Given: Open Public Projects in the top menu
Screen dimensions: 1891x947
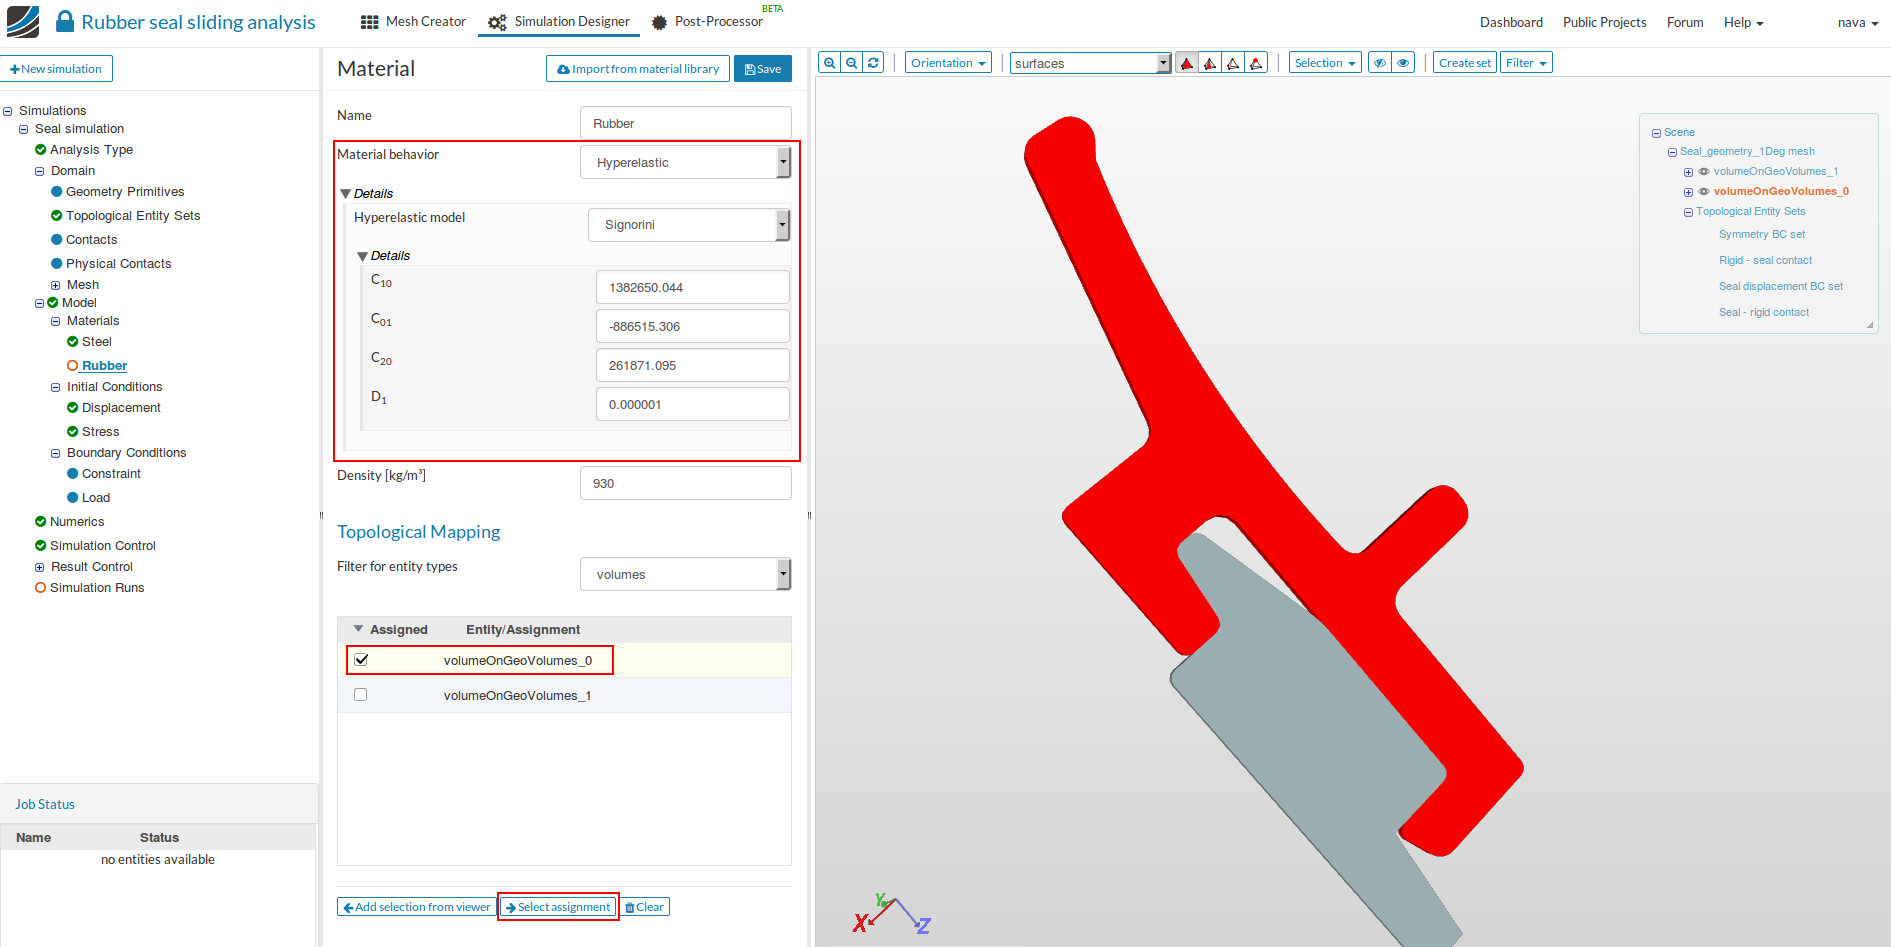Looking at the screenshot, I should tap(1604, 22).
